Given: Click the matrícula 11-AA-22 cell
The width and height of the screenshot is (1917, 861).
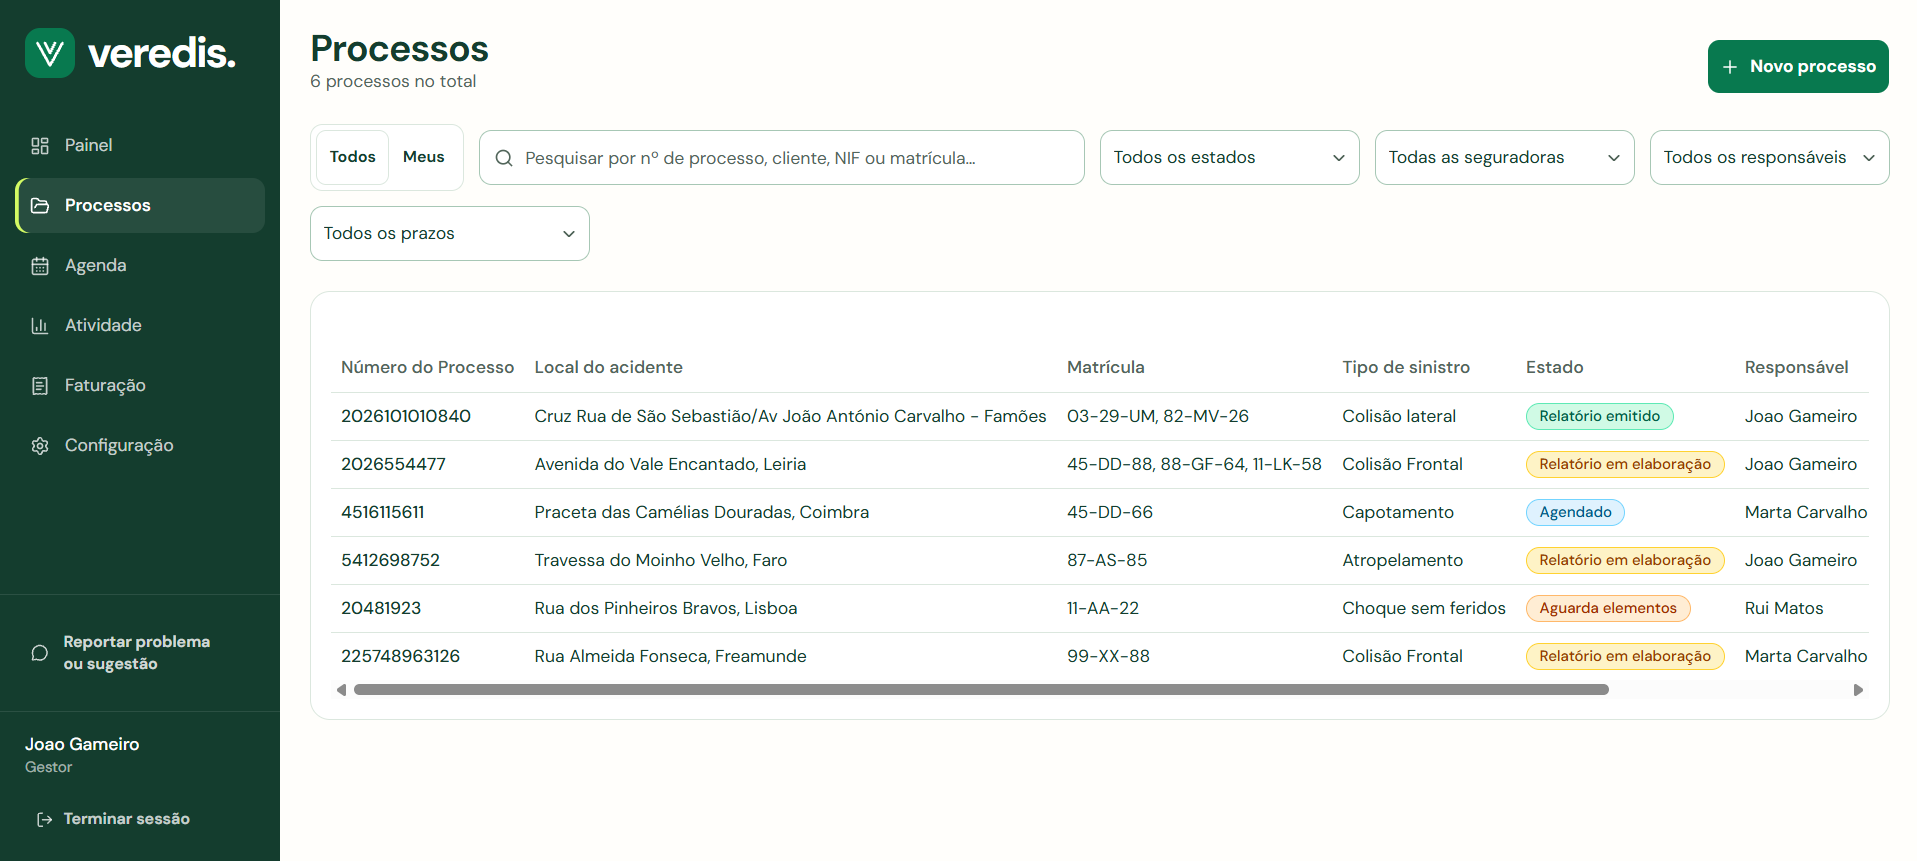Looking at the screenshot, I should pos(1103,609).
